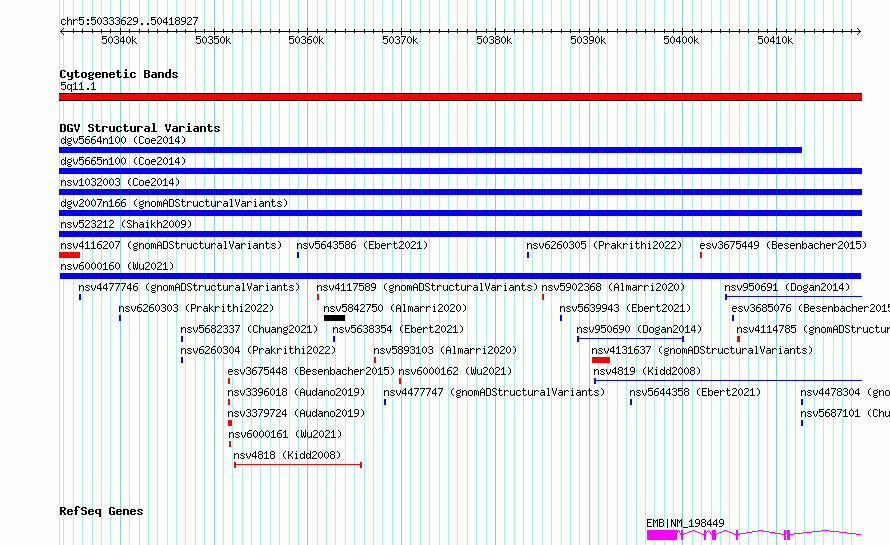Click the 50340k ruler tick label
The height and width of the screenshot is (545, 890).
(x=119, y=40)
